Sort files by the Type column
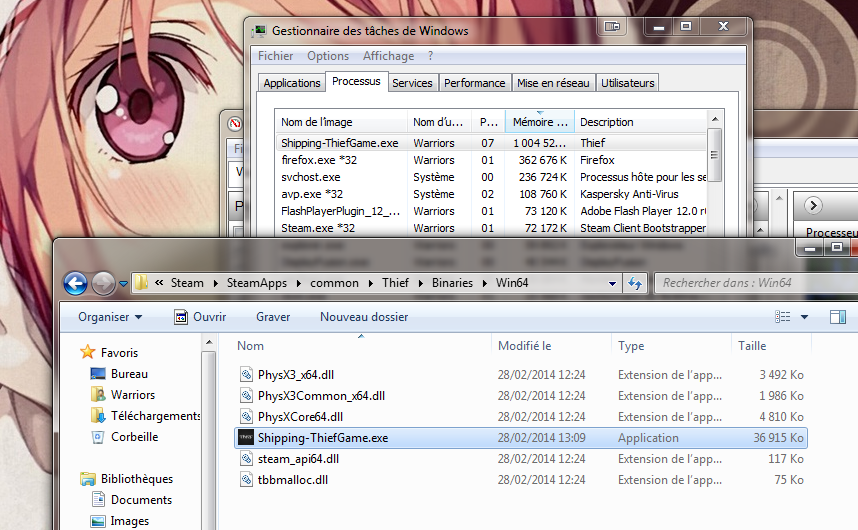This screenshot has width=858, height=530. (x=631, y=346)
